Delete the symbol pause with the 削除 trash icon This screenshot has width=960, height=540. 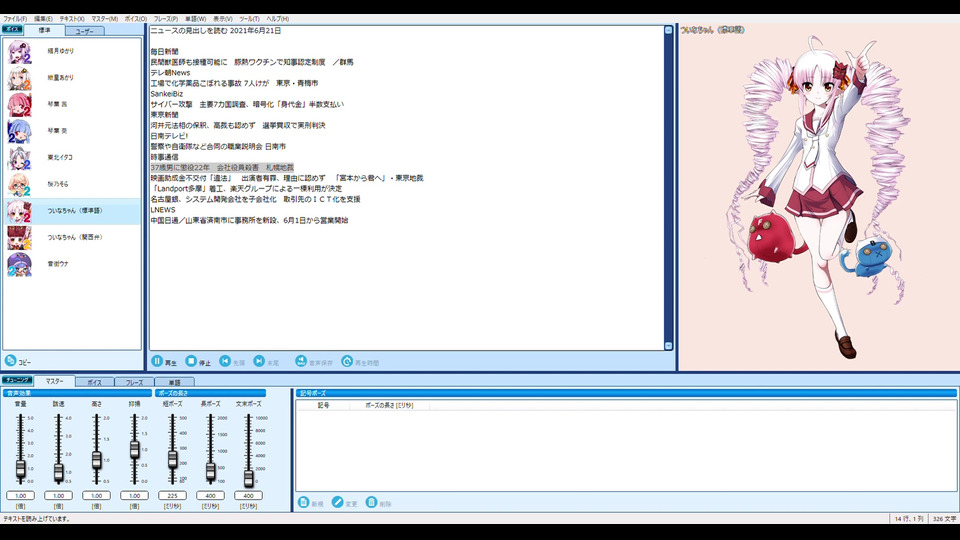pos(371,502)
